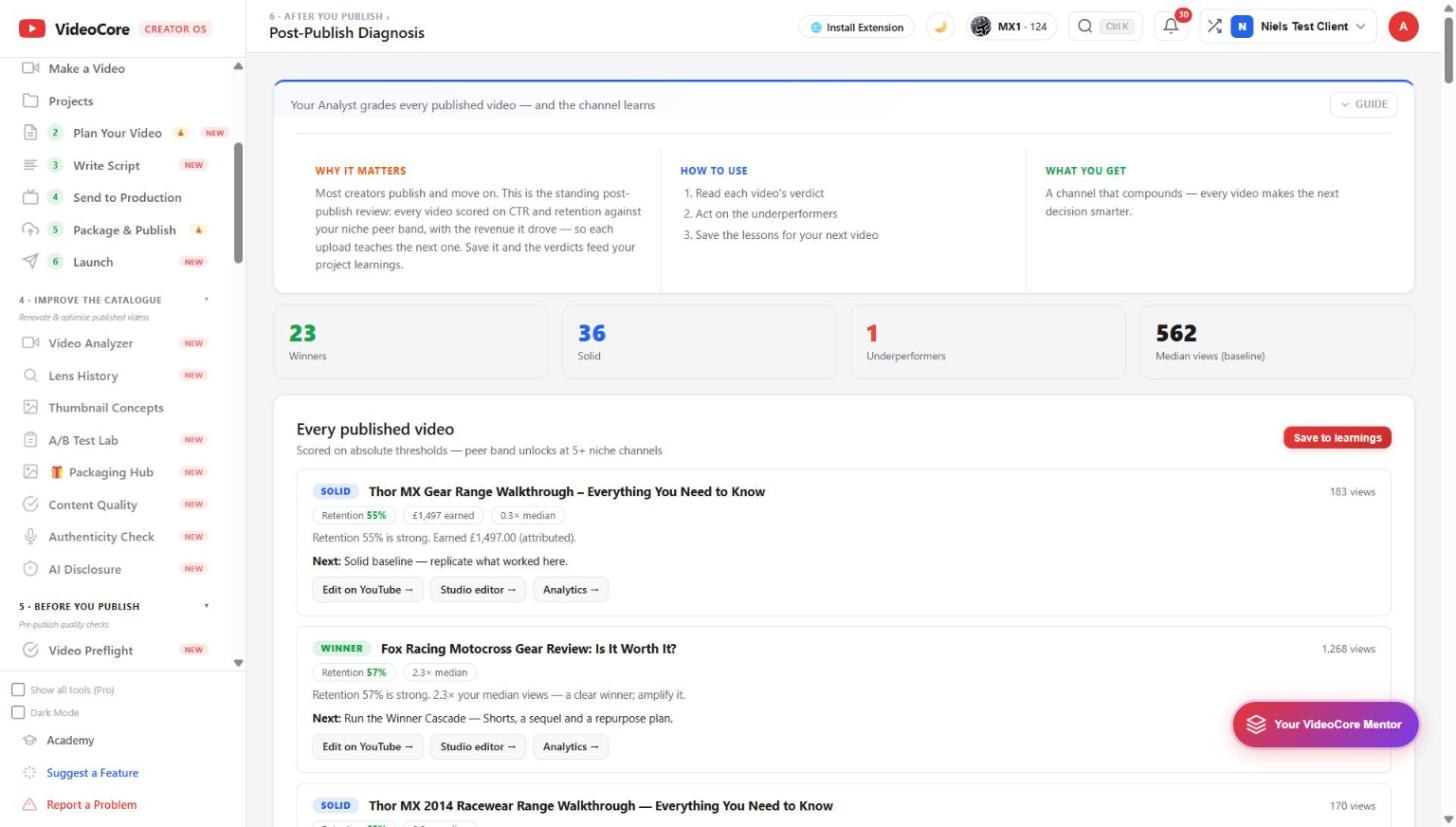The height and width of the screenshot is (827, 1456).
Task: Click the Projects folder icon
Action: point(31,101)
